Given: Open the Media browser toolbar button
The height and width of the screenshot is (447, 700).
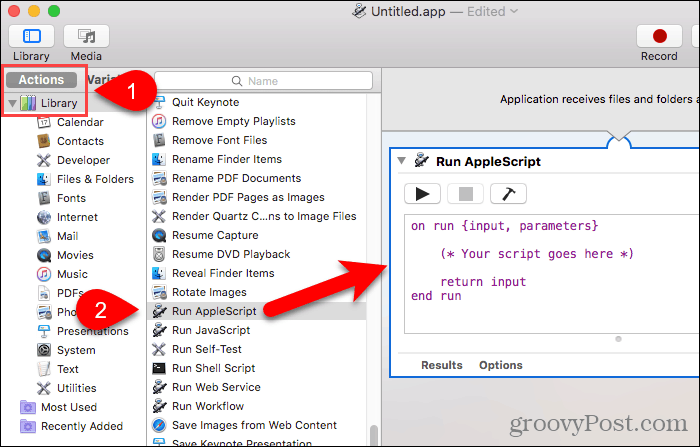Looking at the screenshot, I should coord(86,36).
